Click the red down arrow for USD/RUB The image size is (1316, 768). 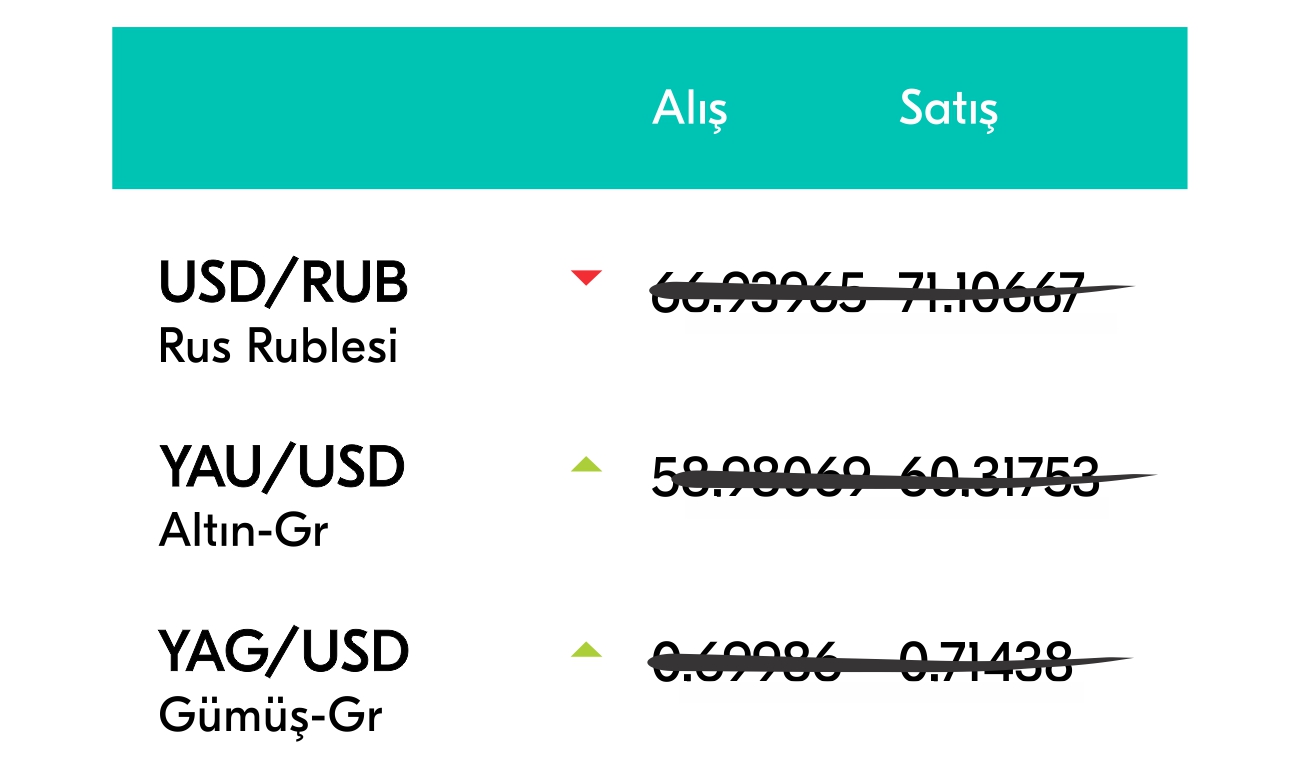pyautogui.click(x=586, y=277)
